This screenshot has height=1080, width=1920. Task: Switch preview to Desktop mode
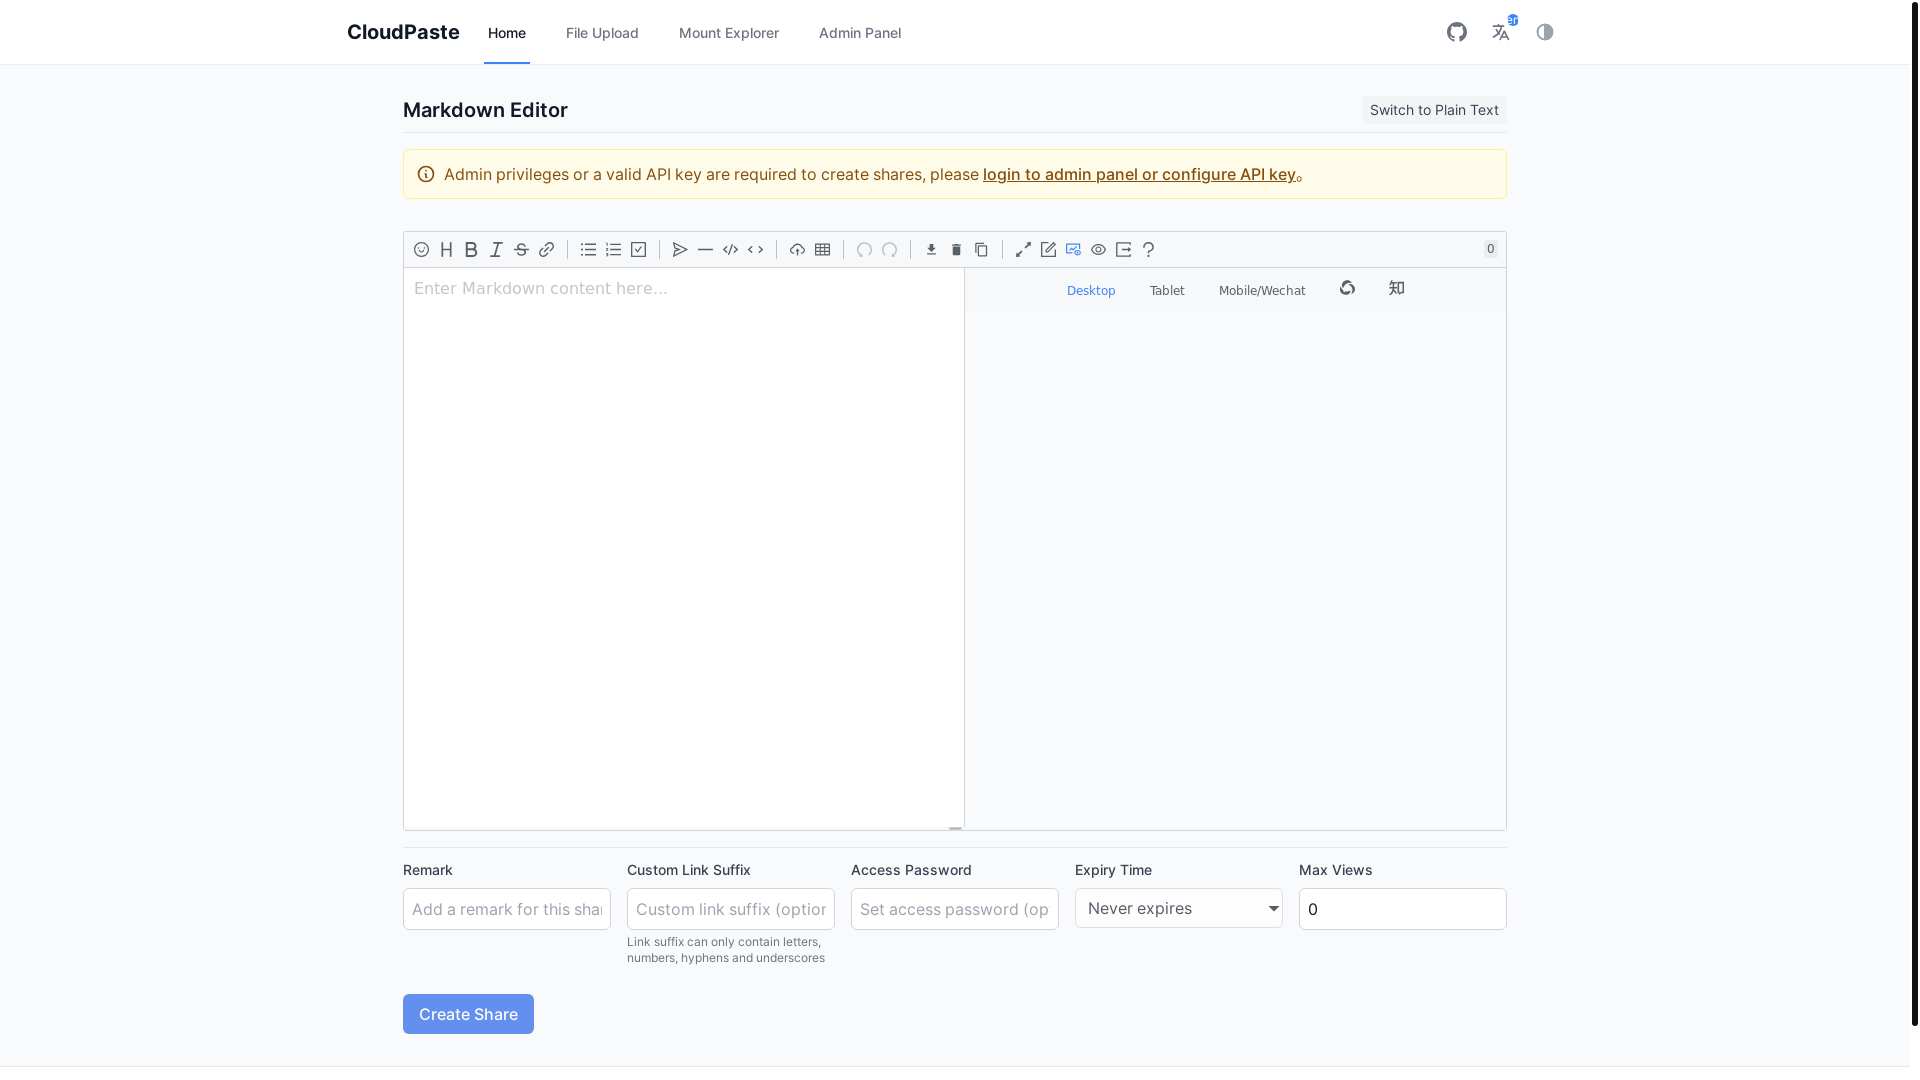pyautogui.click(x=1091, y=290)
